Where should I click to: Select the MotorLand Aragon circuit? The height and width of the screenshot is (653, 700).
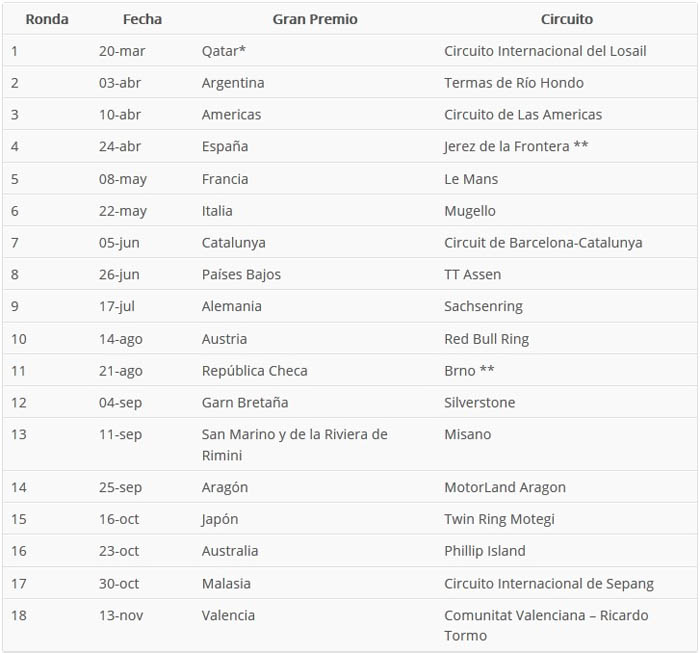coord(505,487)
